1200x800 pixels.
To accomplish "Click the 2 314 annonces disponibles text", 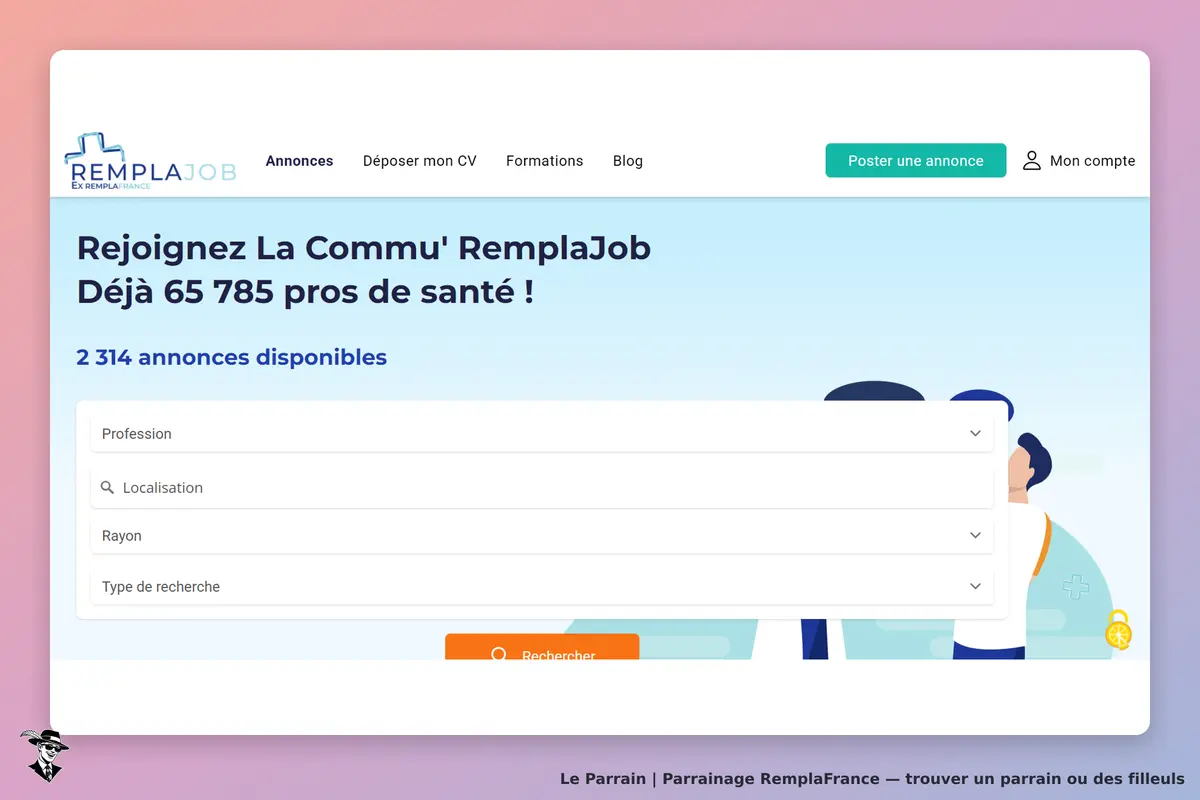I will click(x=232, y=357).
